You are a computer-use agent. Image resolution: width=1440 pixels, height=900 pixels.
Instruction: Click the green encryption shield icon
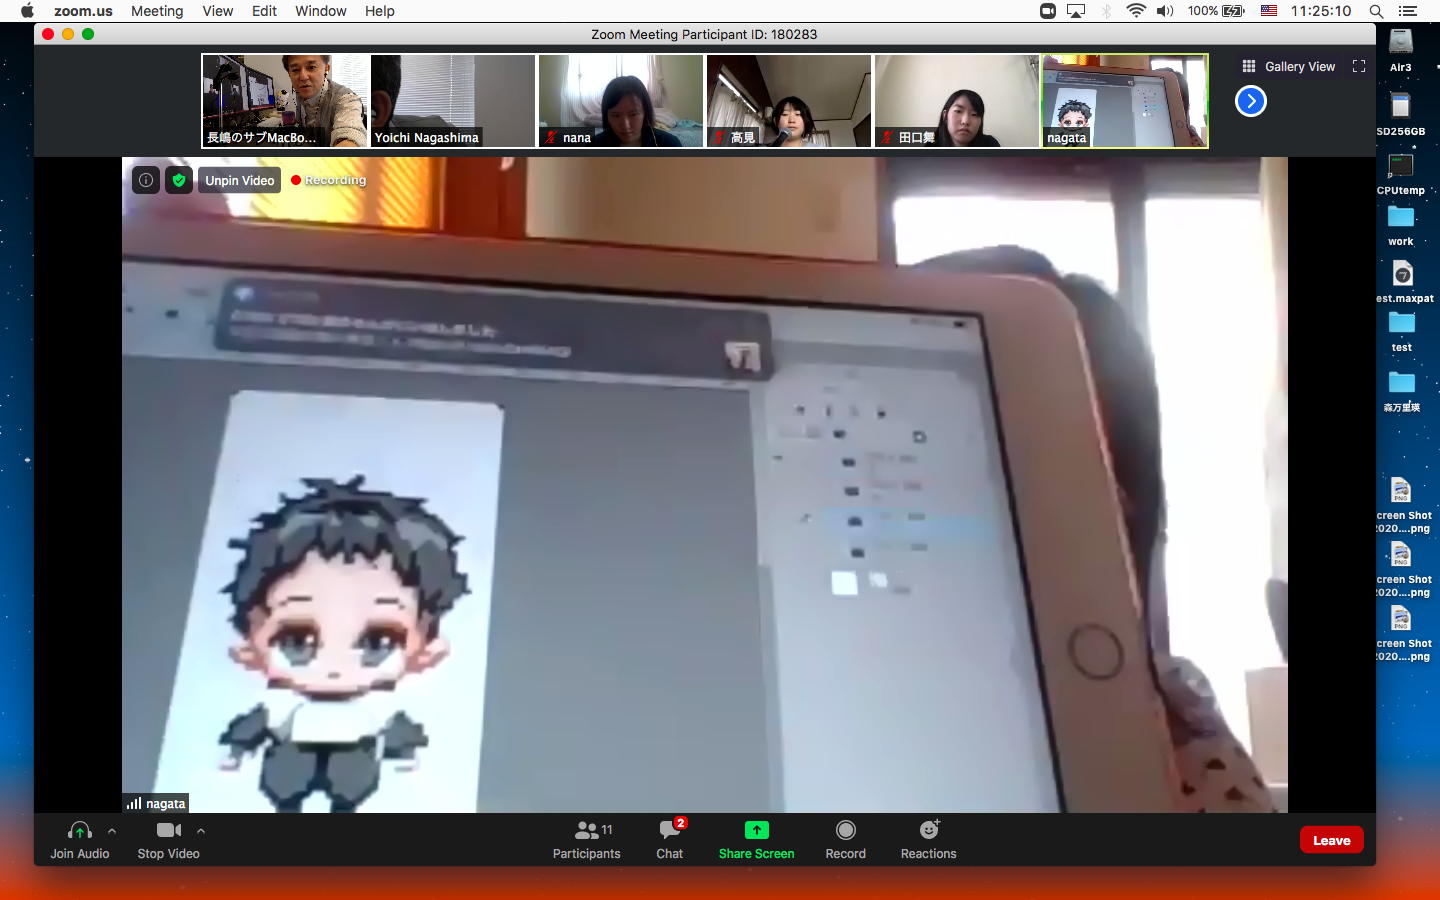[x=179, y=180]
